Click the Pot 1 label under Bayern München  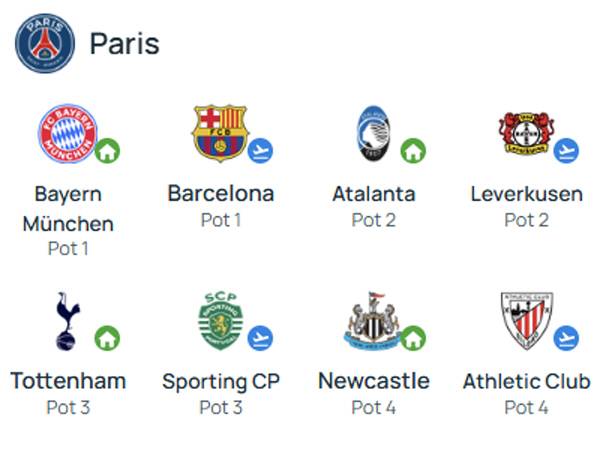(68, 248)
